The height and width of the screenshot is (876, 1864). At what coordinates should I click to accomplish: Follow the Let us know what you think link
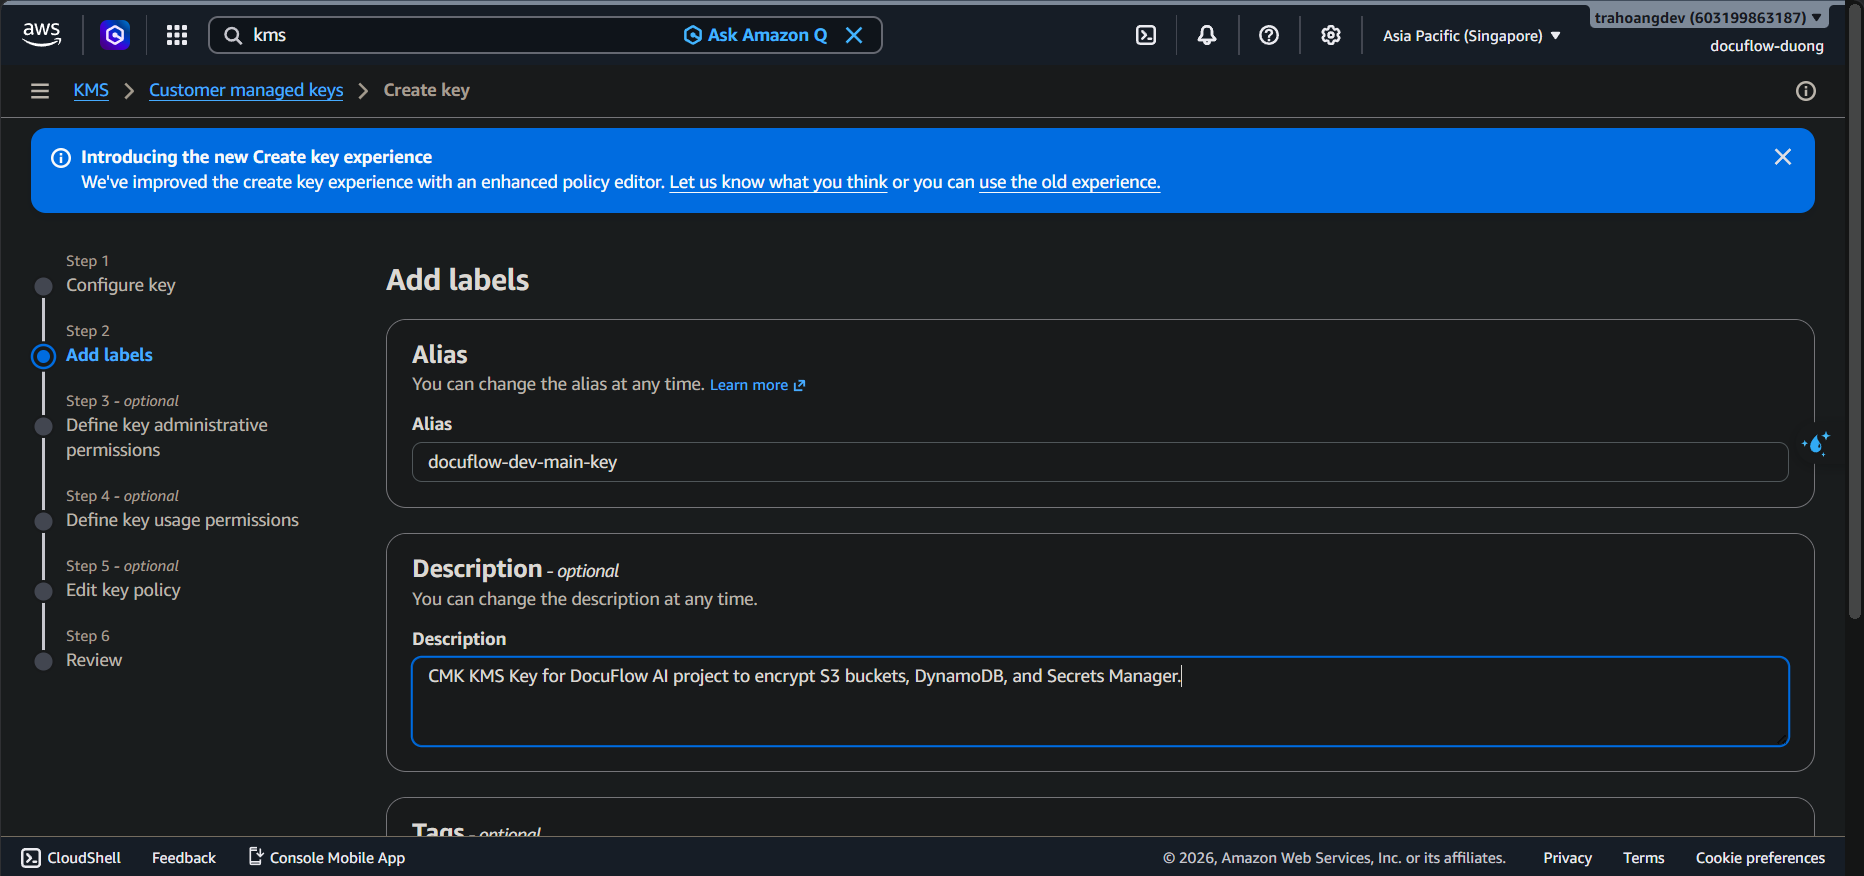point(778,182)
